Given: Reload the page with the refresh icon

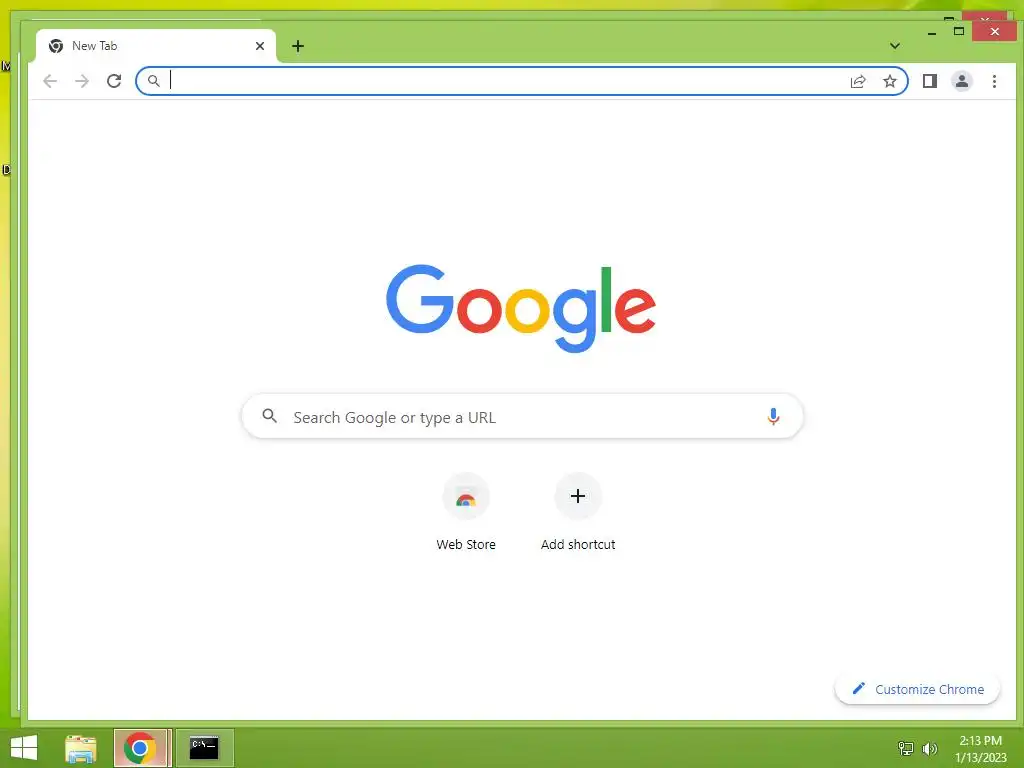Looking at the screenshot, I should tap(114, 81).
